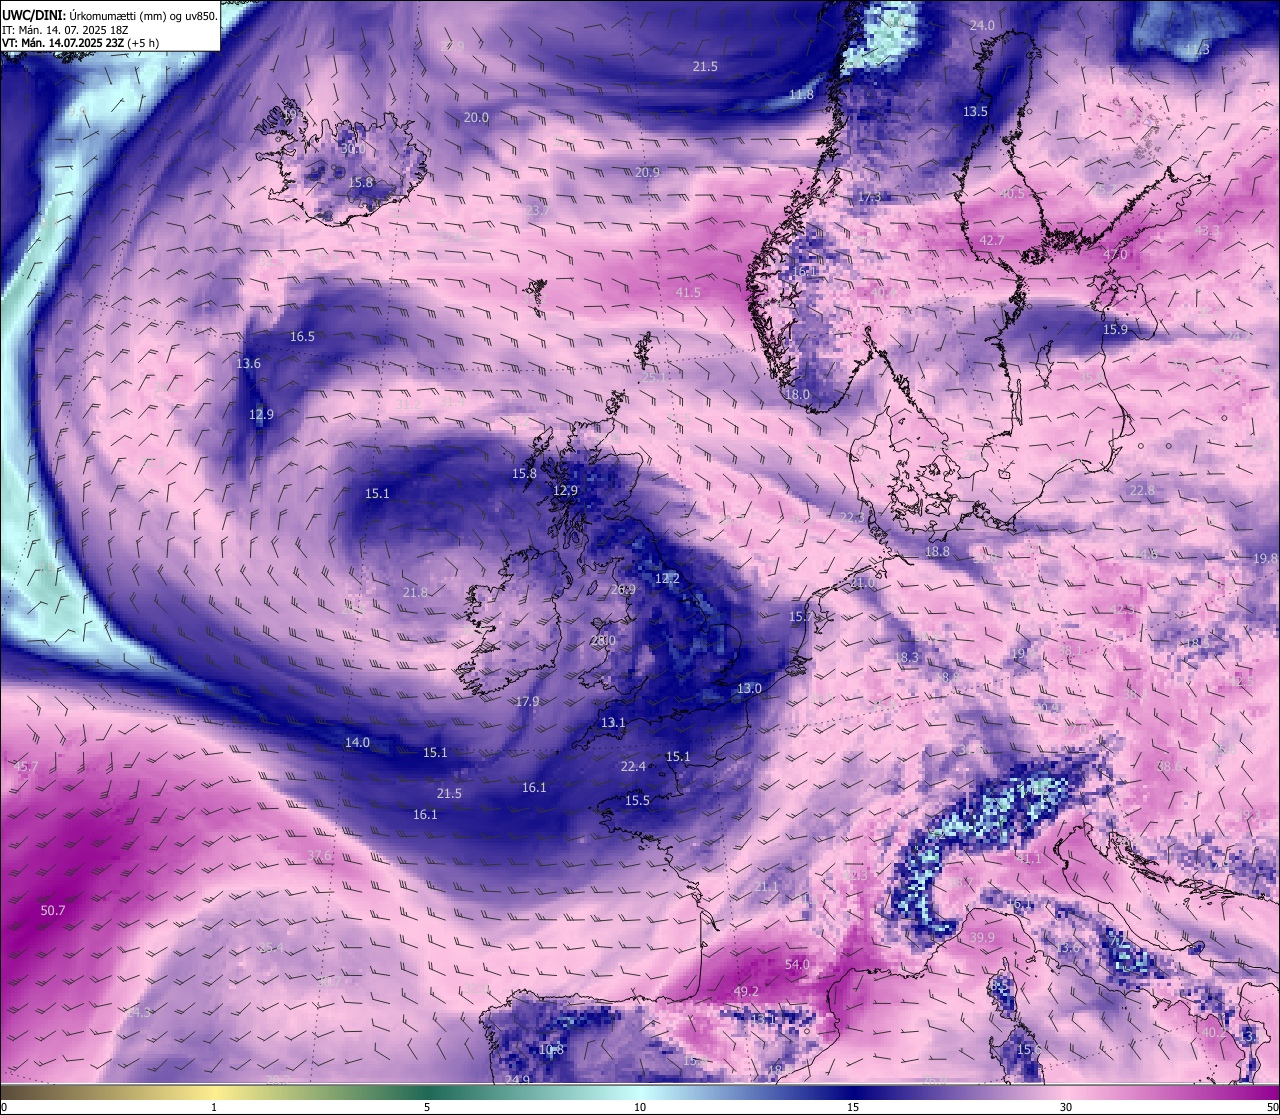The width and height of the screenshot is (1280, 1115).
Task: Click the 12.2 value over northern England
Action: [667, 578]
